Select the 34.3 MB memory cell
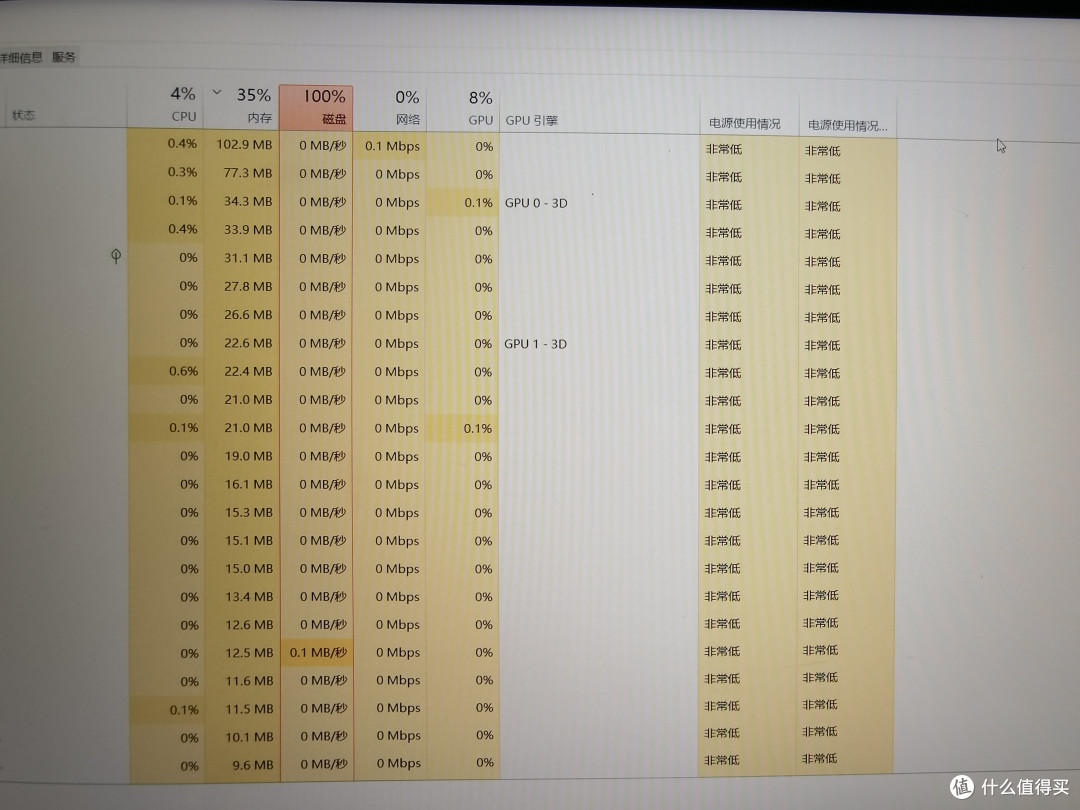Viewport: 1080px width, 810px height. [242, 201]
